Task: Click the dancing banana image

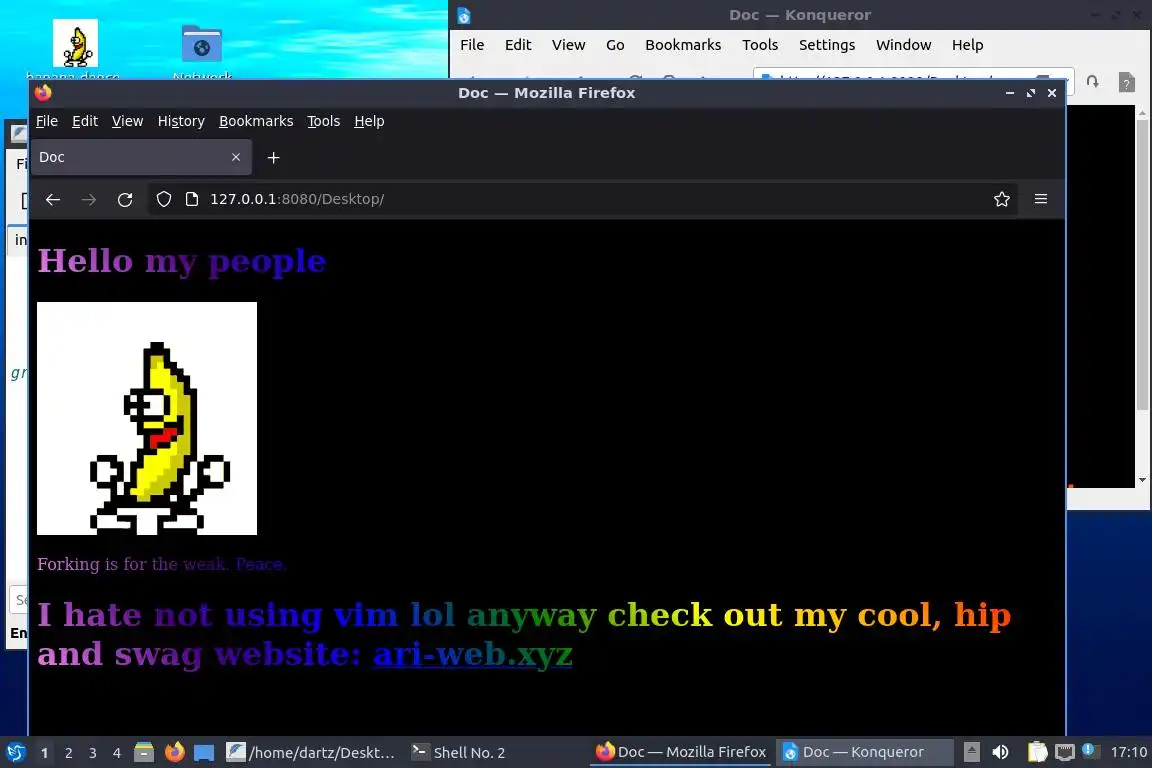Action: click(147, 418)
